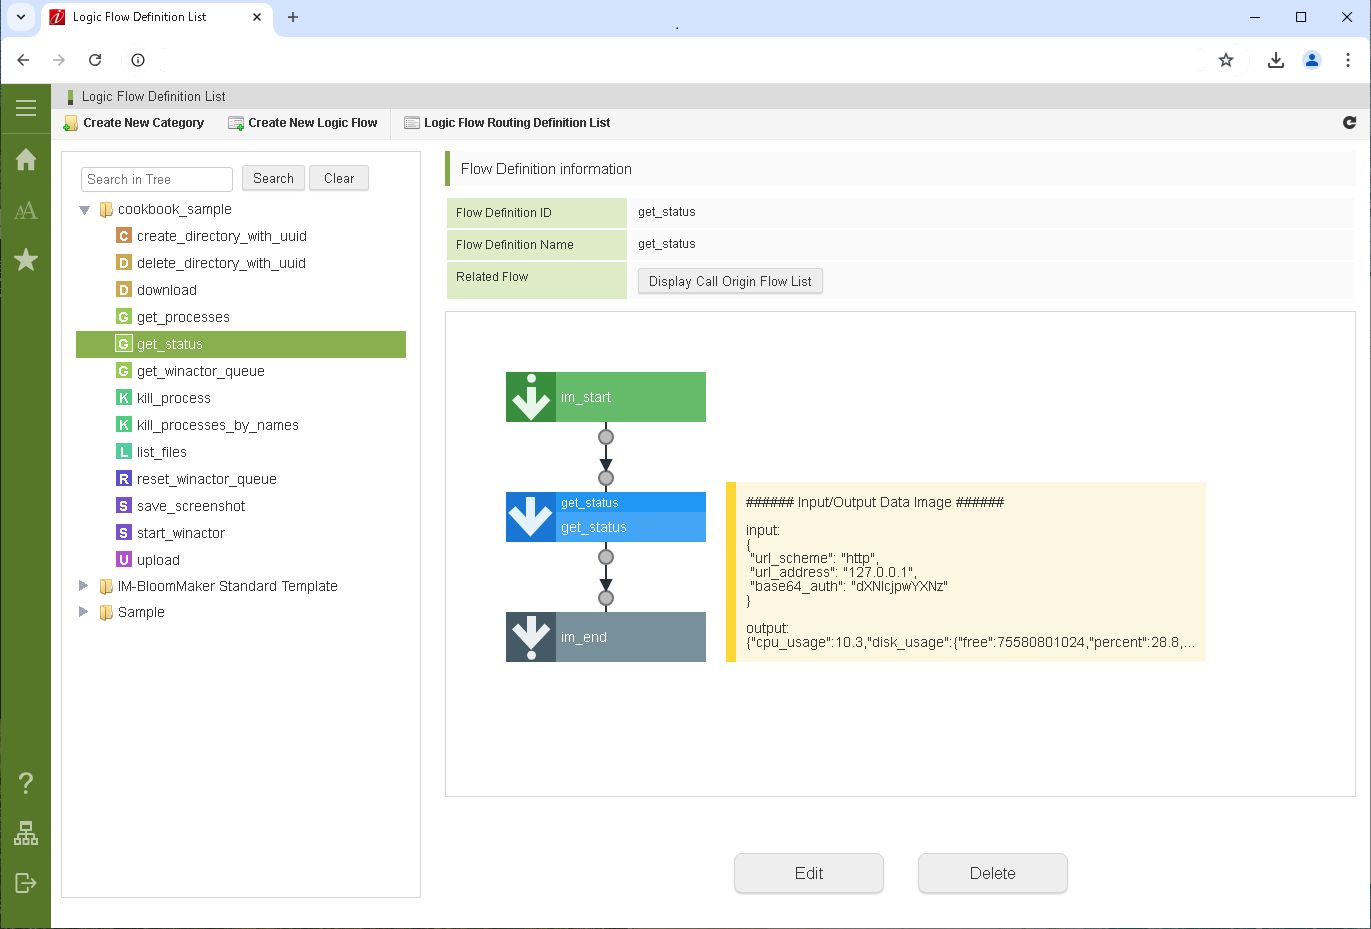Click the Clear button
Image resolution: width=1371 pixels, height=929 pixels.
(339, 178)
